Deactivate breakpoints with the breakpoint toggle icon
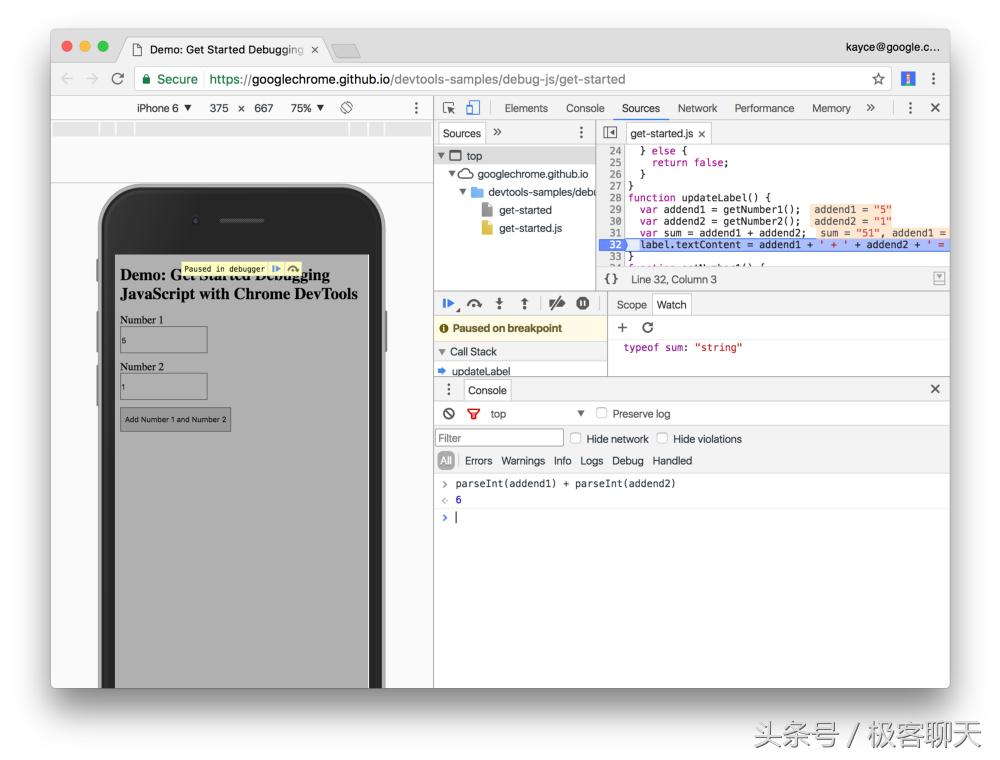This screenshot has height=760, width=1000. [557, 304]
